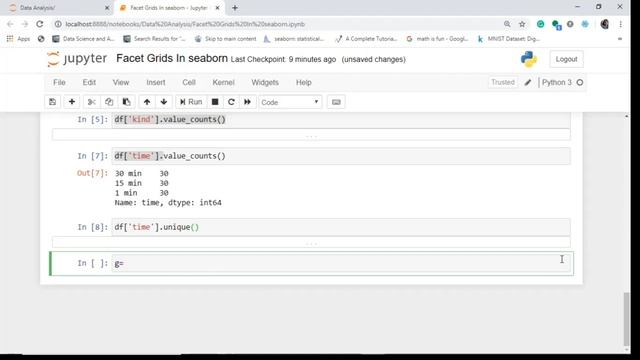Open the command palette keyboard icon

point(336,102)
